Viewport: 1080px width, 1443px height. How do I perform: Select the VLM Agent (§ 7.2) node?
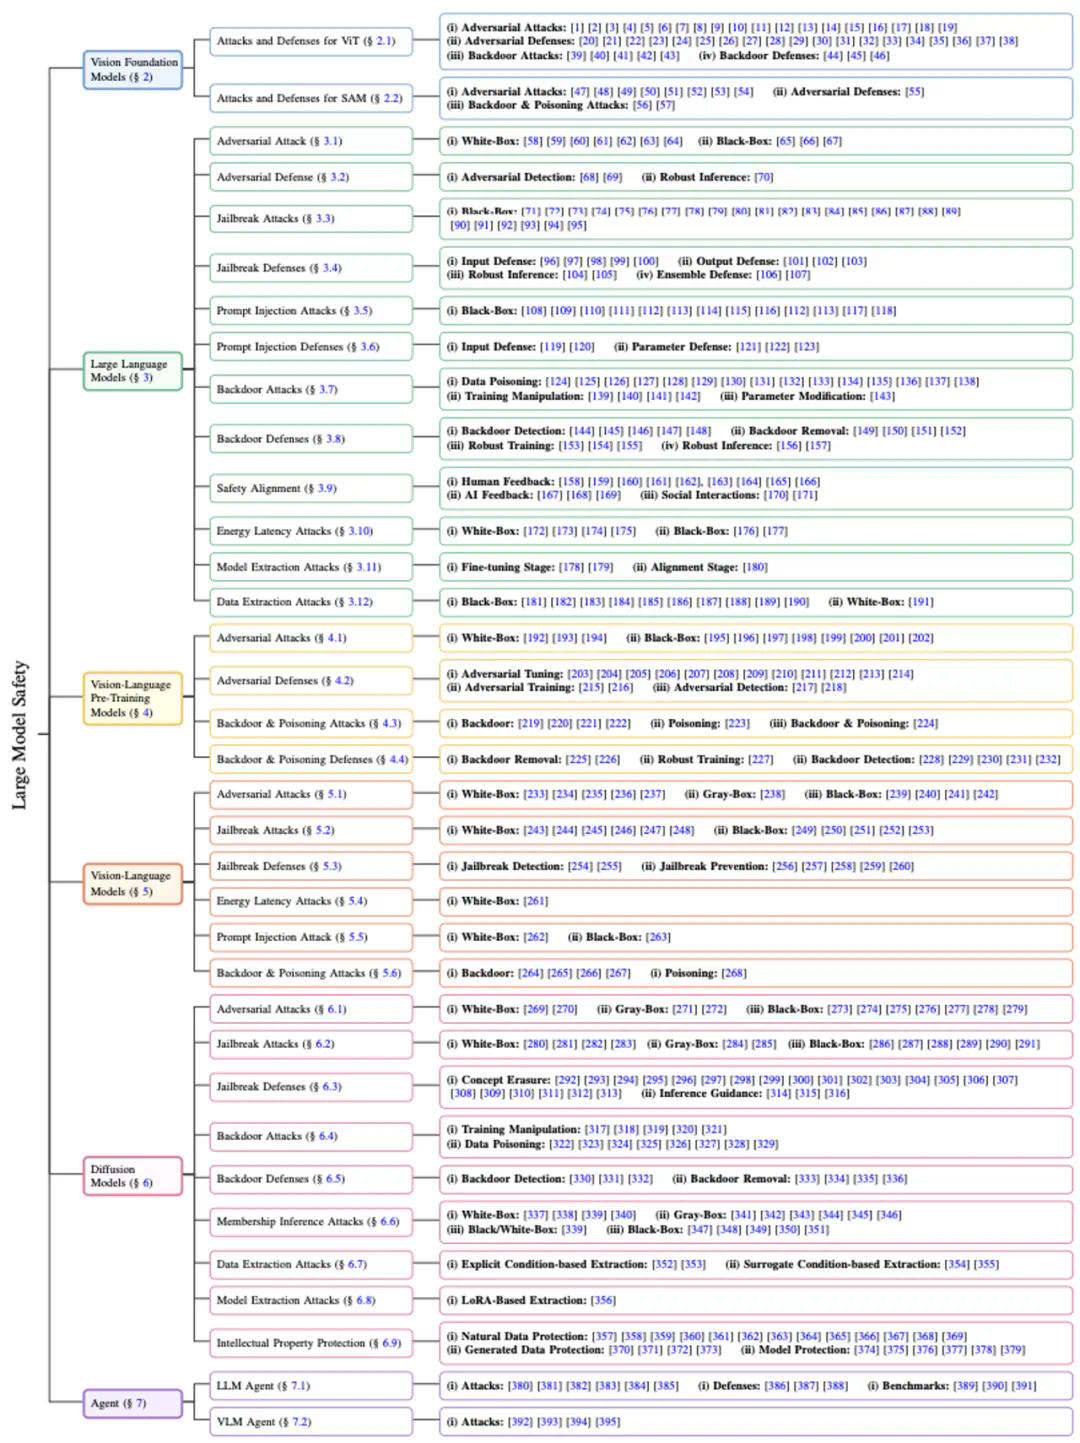point(310,1421)
